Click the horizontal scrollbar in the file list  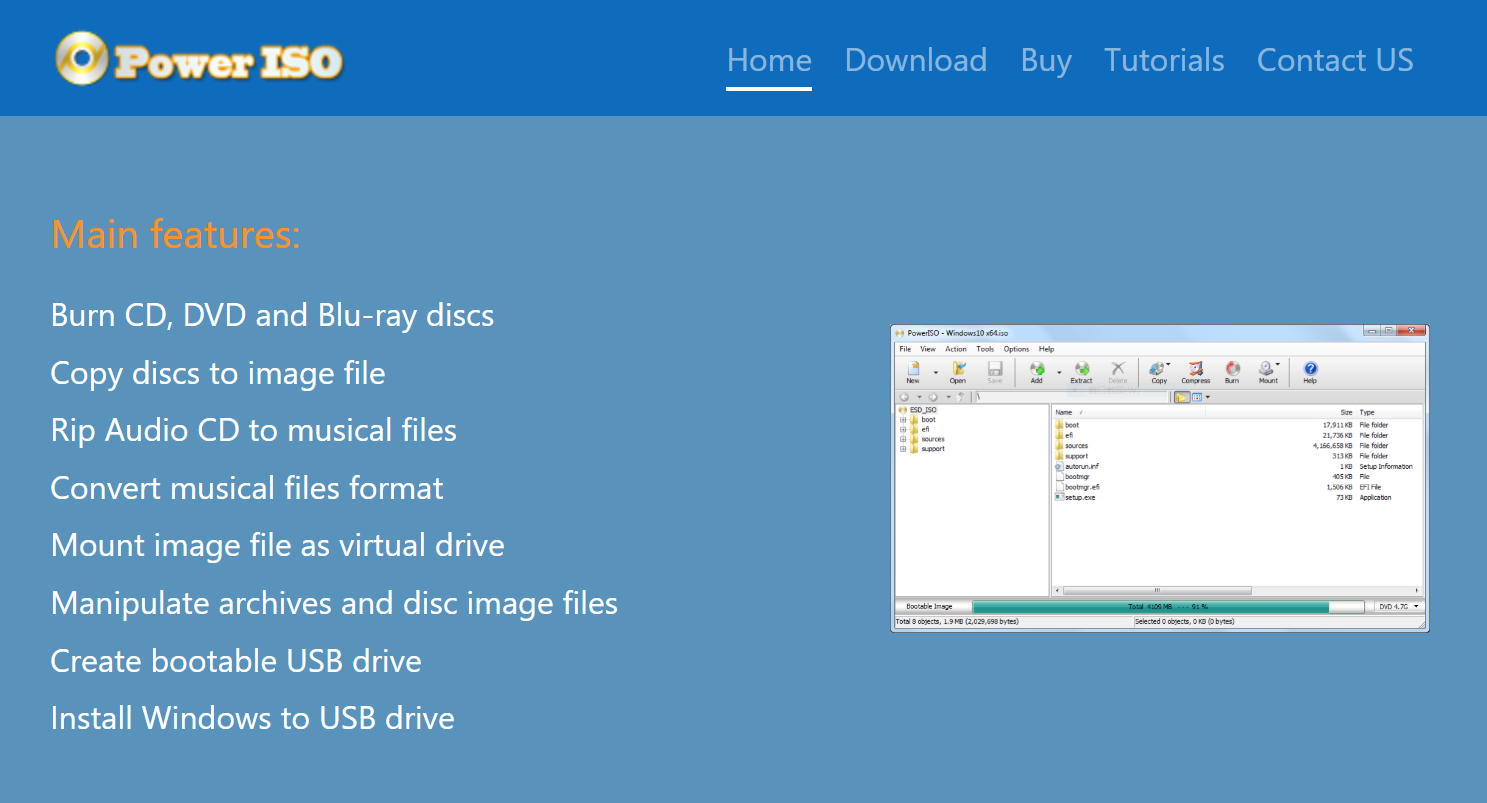(1157, 590)
